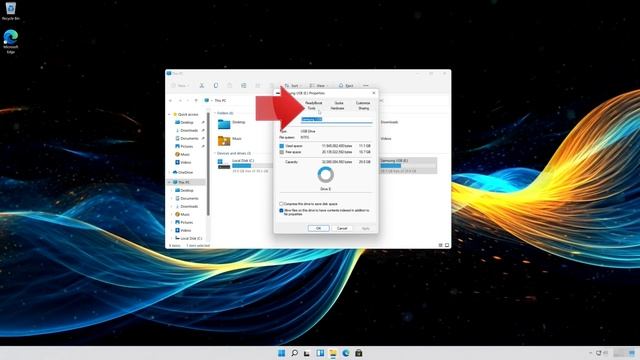640x360 pixels.
Task: Select Desktop under Quick access
Action: coord(187,122)
